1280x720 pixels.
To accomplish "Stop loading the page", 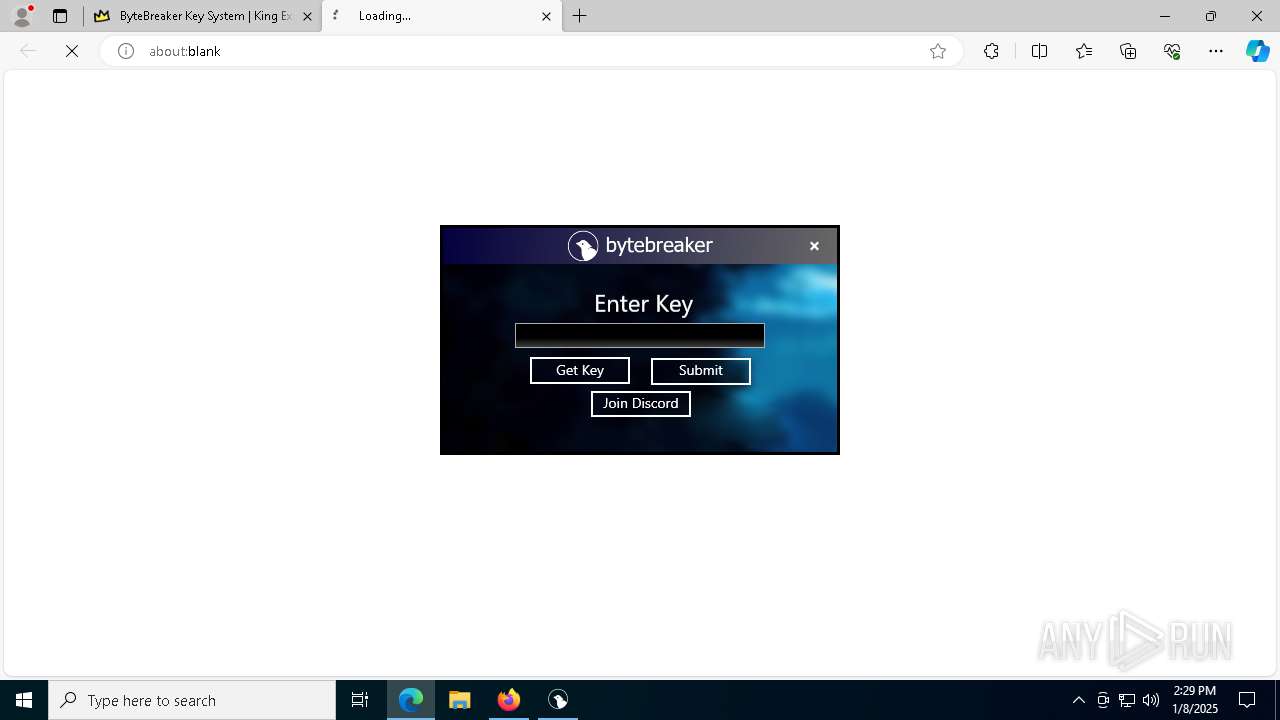I will click(x=72, y=51).
